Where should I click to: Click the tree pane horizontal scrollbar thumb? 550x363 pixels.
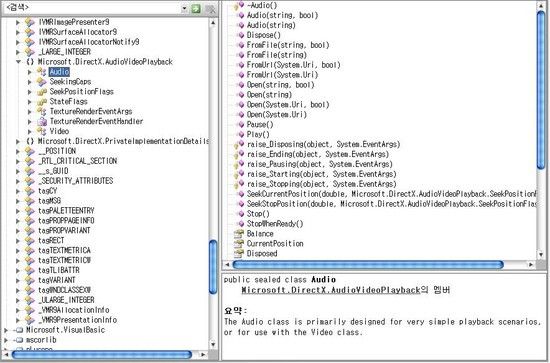(x=102, y=355)
